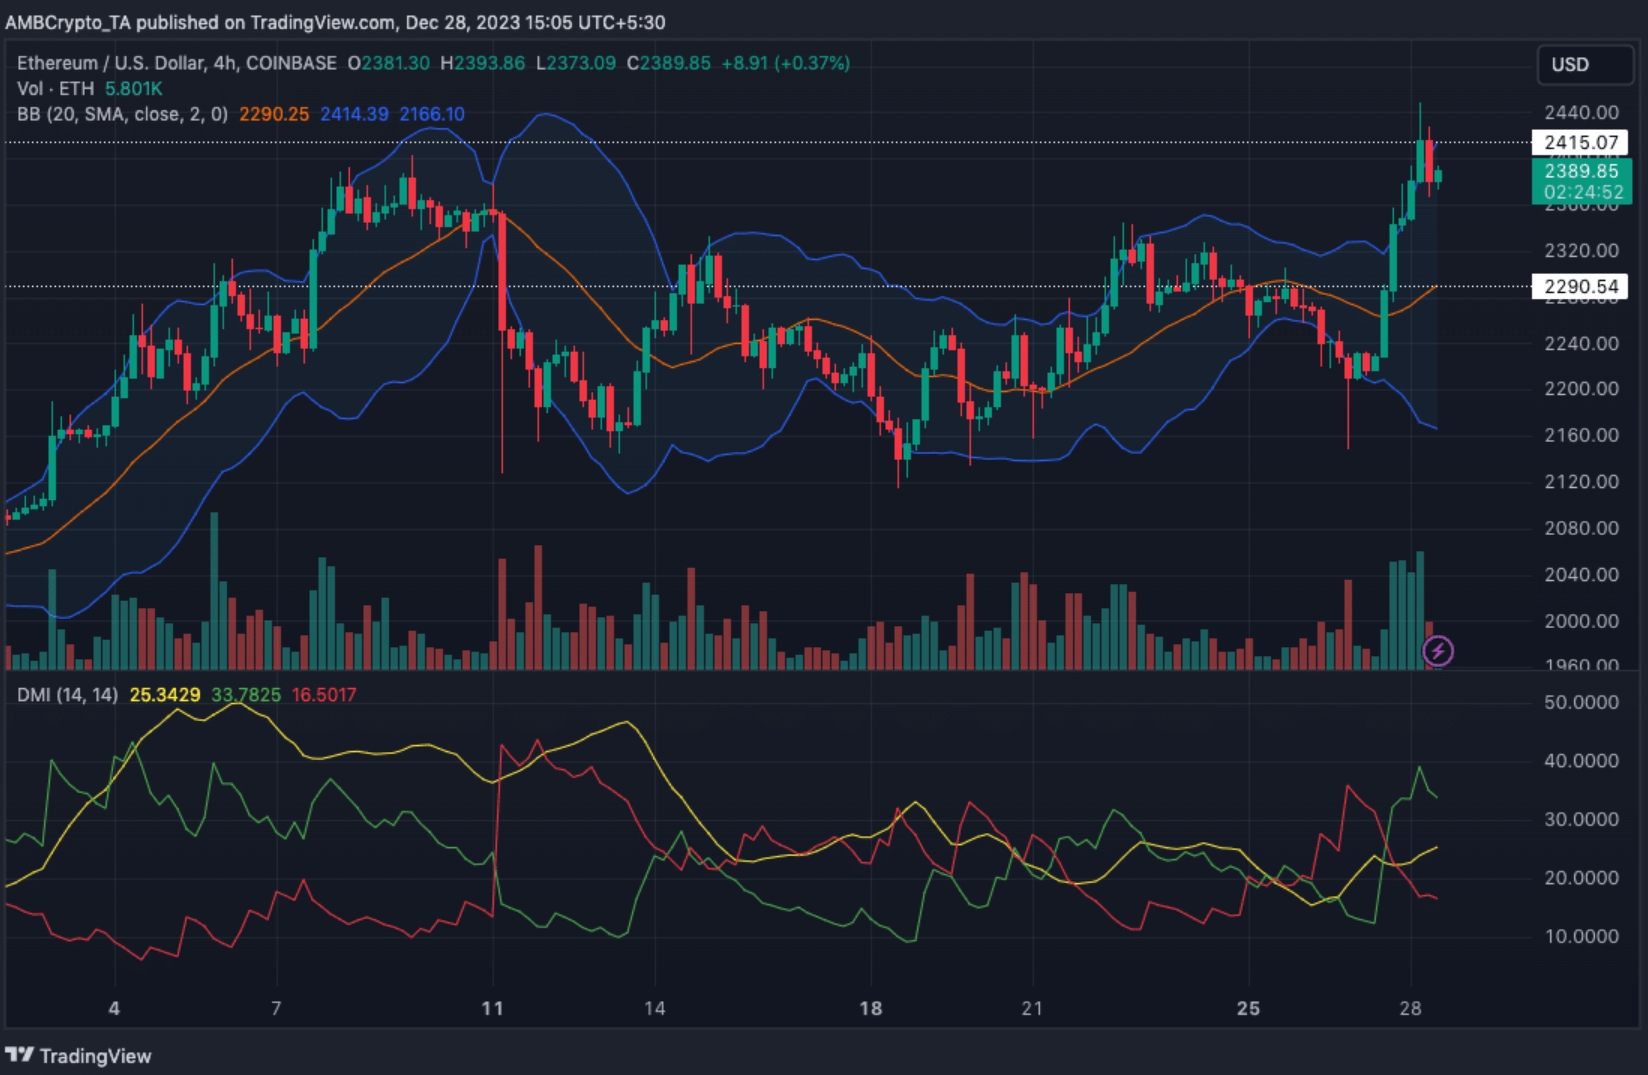The image size is (1648, 1075).
Task: Click the date label 7 on time axis
Action: [276, 1008]
